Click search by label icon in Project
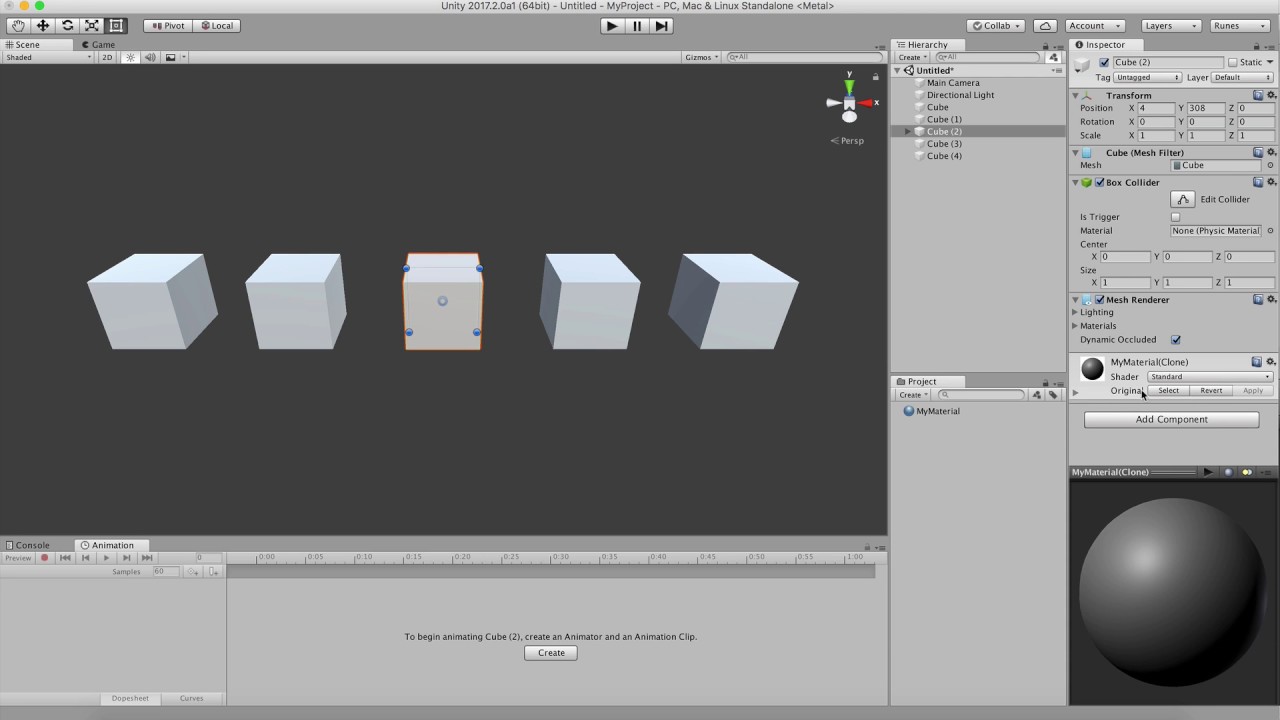The height and width of the screenshot is (720, 1280). coord(1053,395)
